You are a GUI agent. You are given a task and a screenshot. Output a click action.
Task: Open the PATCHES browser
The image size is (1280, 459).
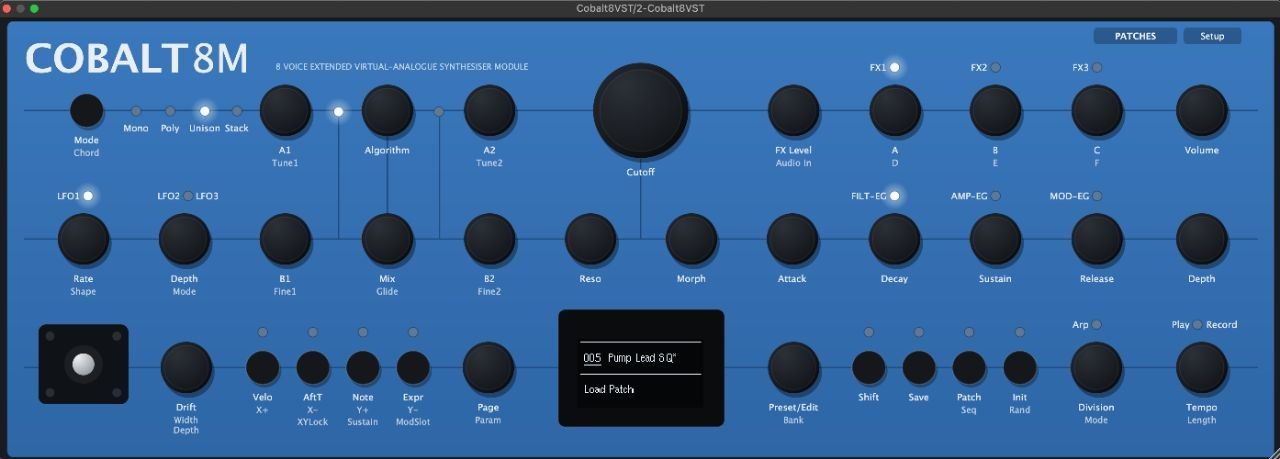[1135, 36]
